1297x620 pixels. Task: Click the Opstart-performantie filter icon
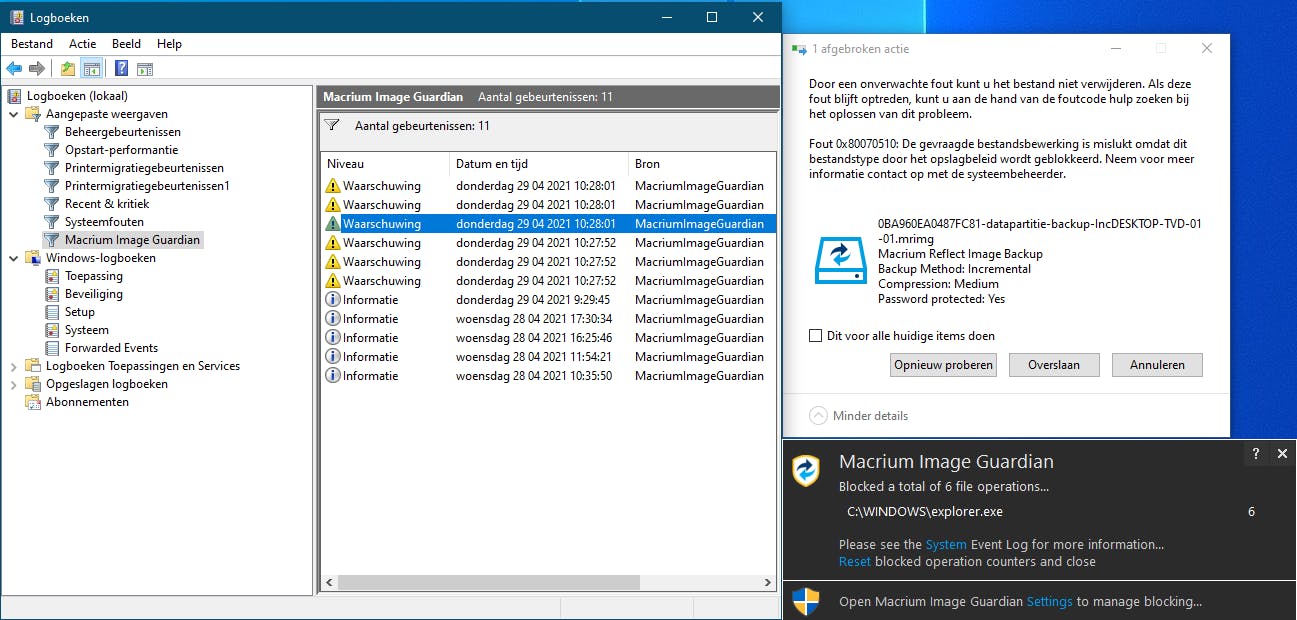click(x=52, y=150)
